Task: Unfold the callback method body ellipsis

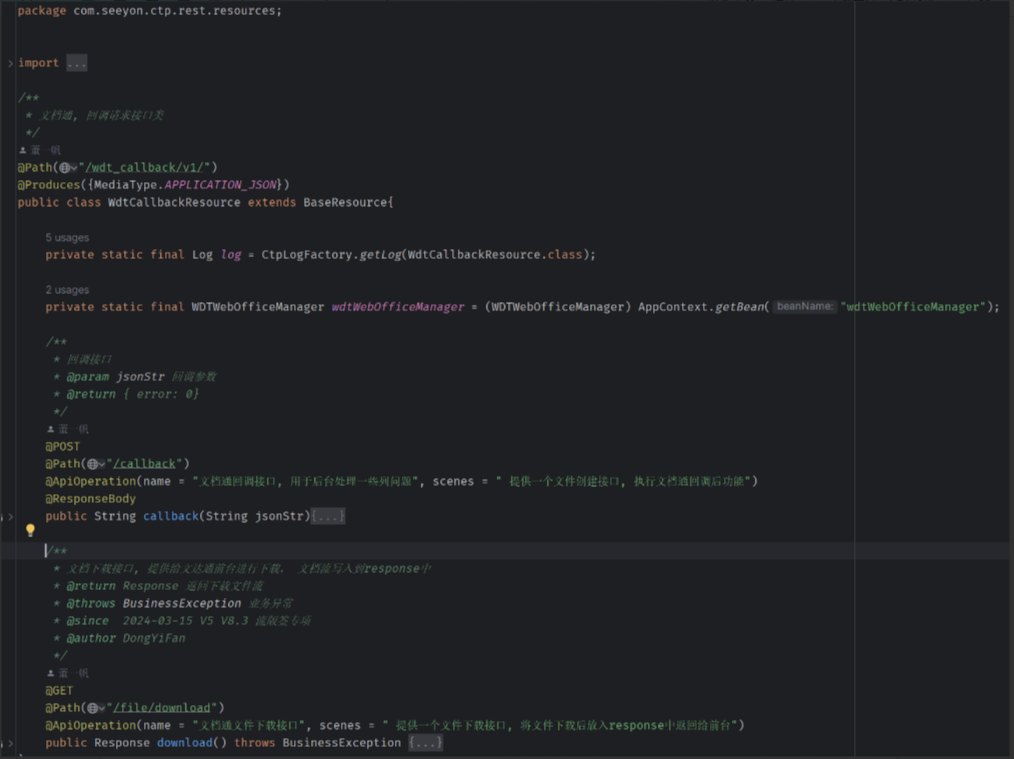Action: 328,516
